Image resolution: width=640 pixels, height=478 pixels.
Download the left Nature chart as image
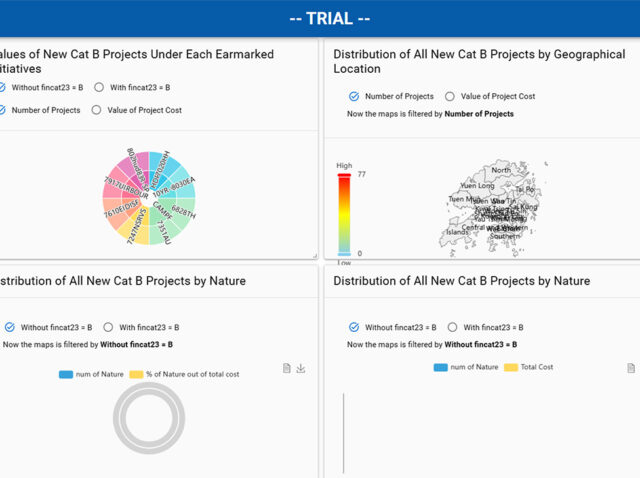[301, 368]
